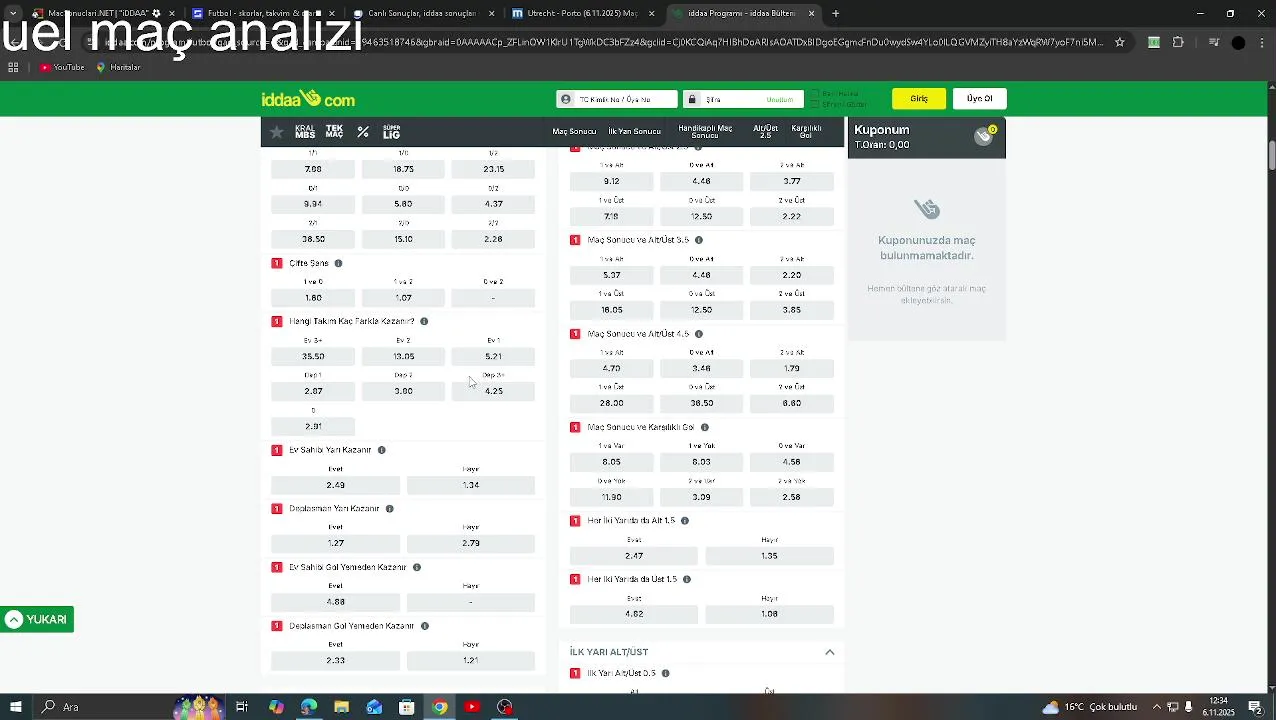Open info icon for Deplasman Yarı Kazanır
The width and height of the screenshot is (1276, 720).
point(389,509)
